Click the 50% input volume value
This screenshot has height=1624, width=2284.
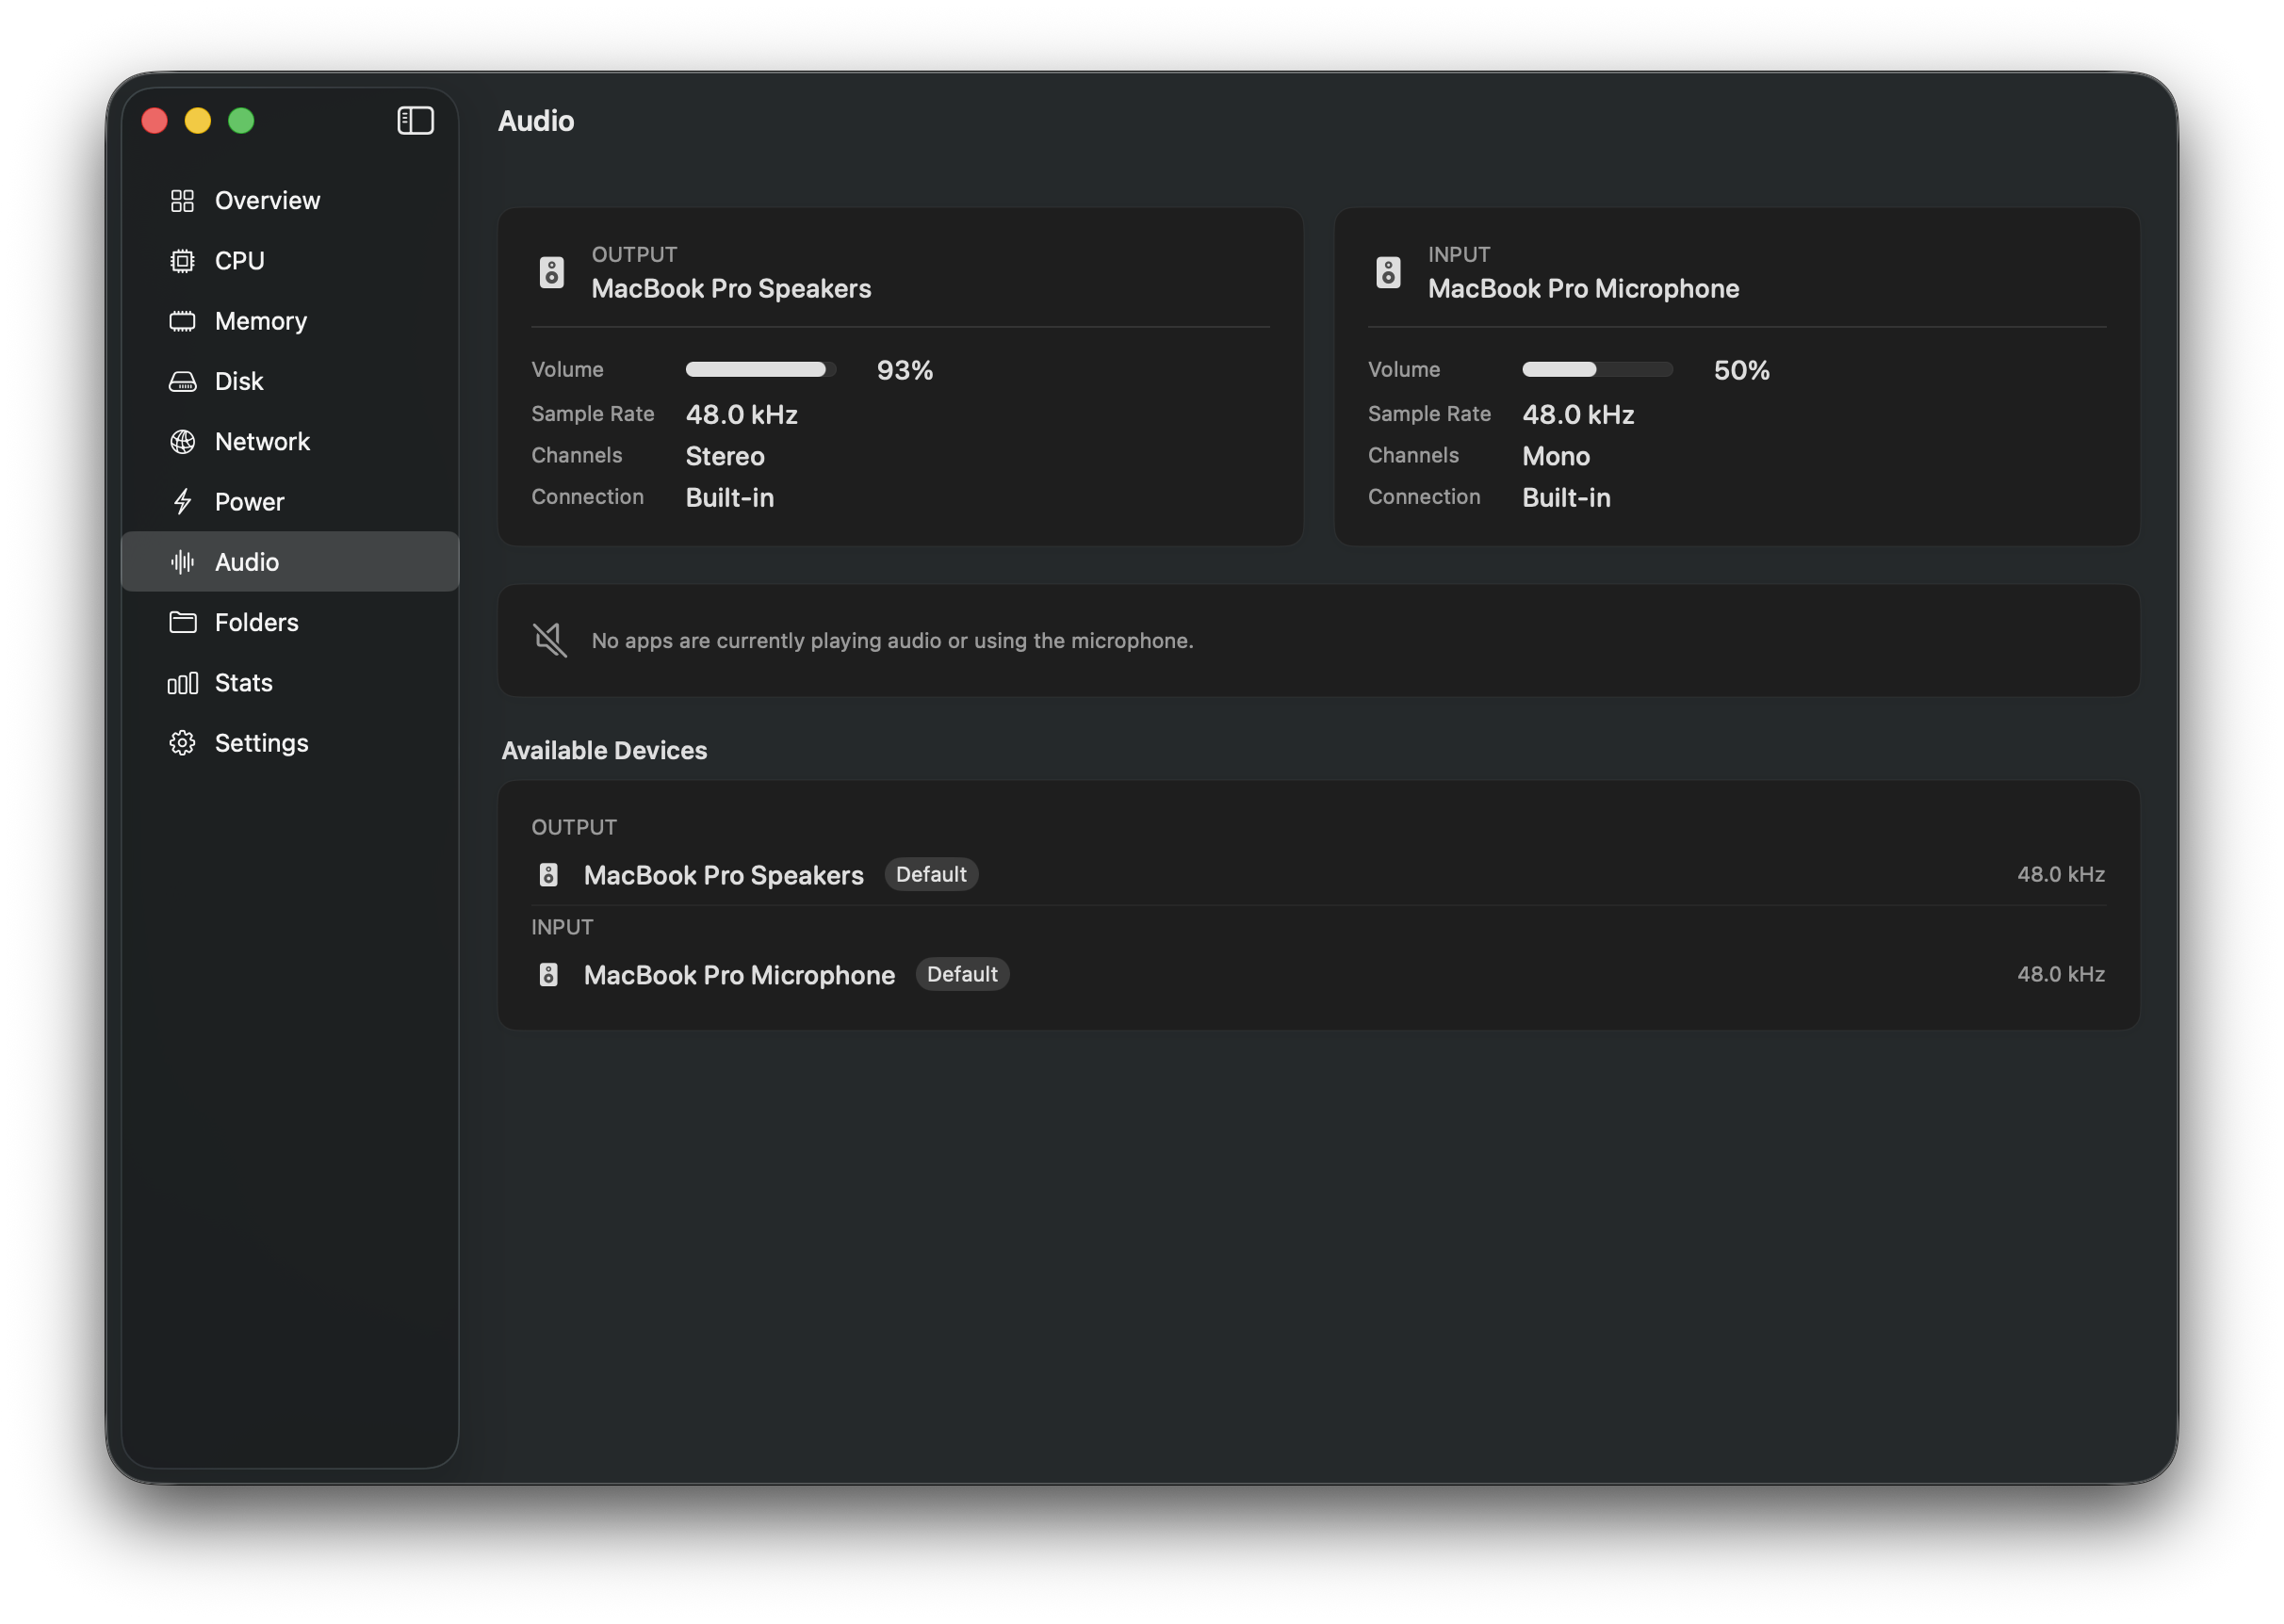pyautogui.click(x=1742, y=371)
